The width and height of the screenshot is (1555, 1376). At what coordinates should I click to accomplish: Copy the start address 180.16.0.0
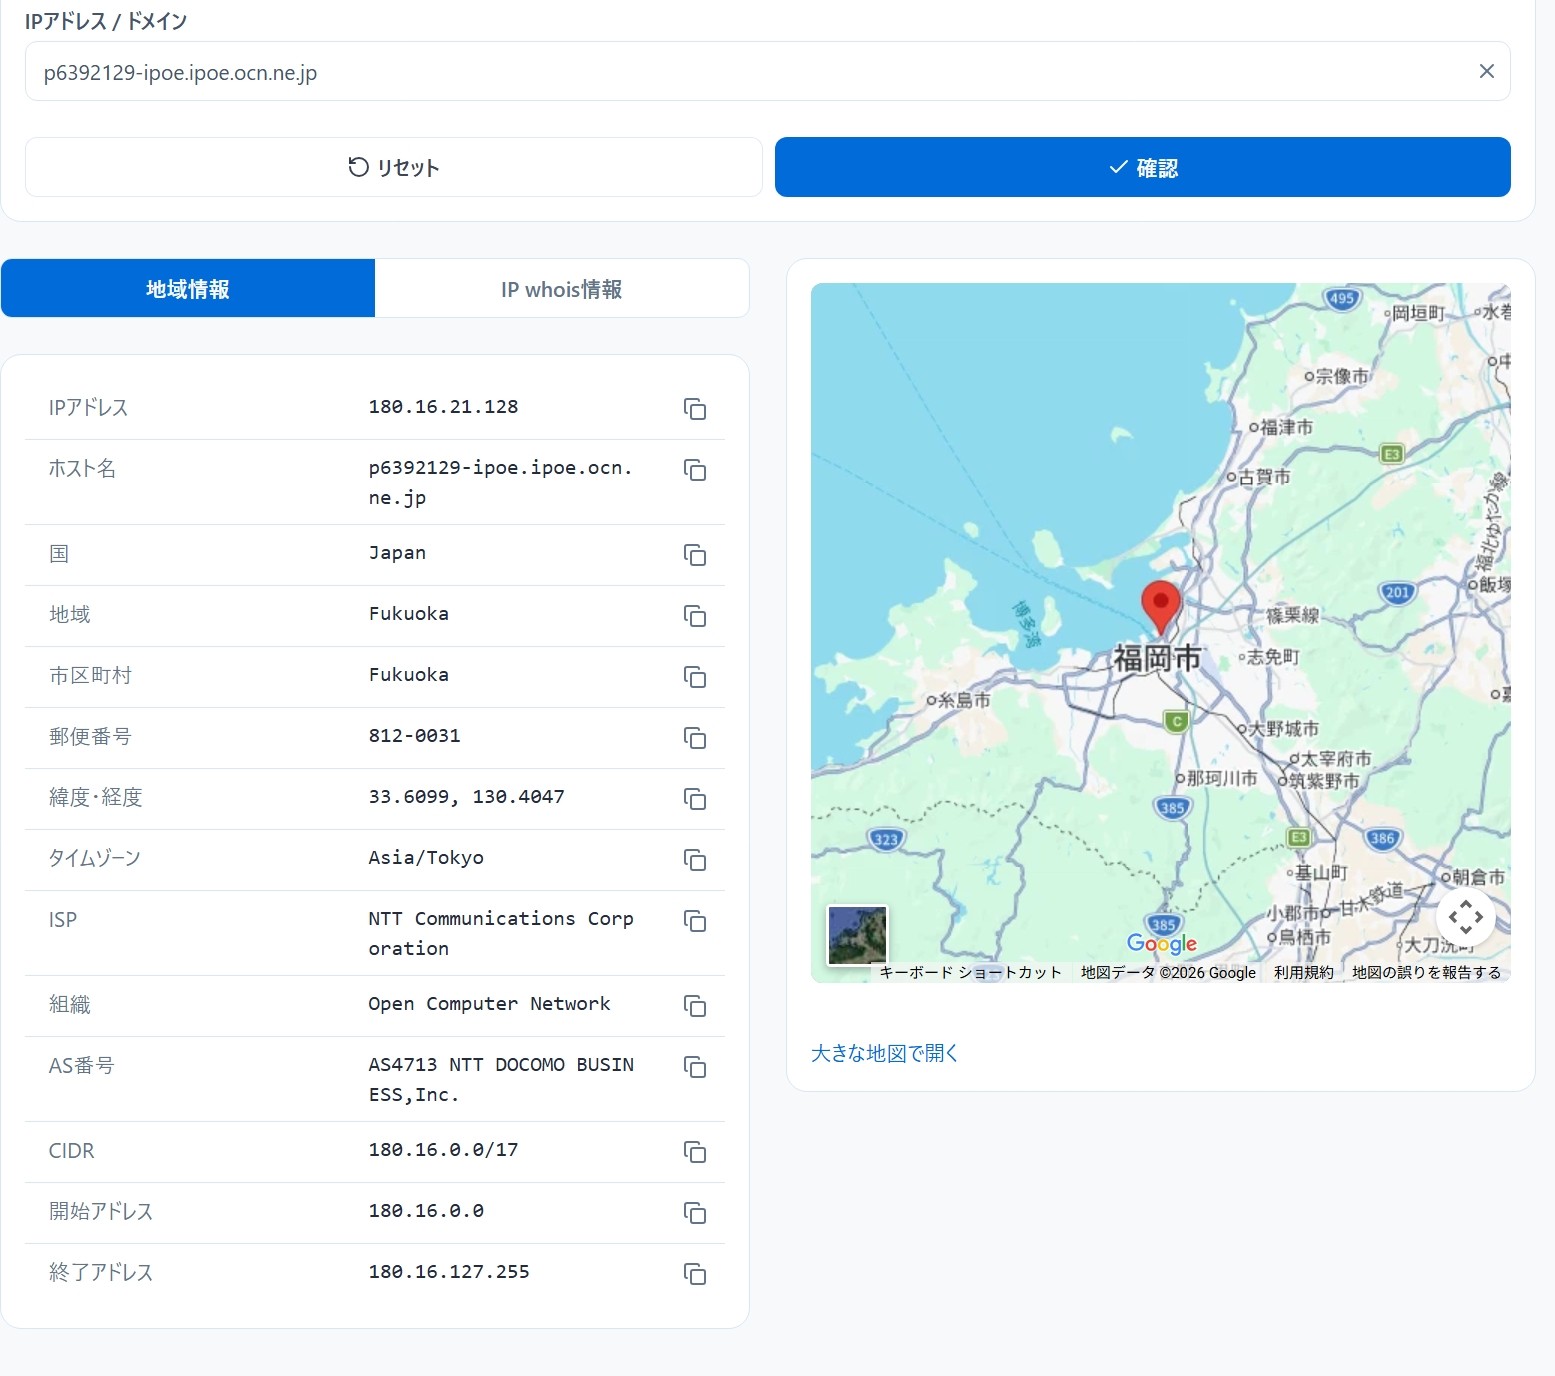tap(695, 1213)
